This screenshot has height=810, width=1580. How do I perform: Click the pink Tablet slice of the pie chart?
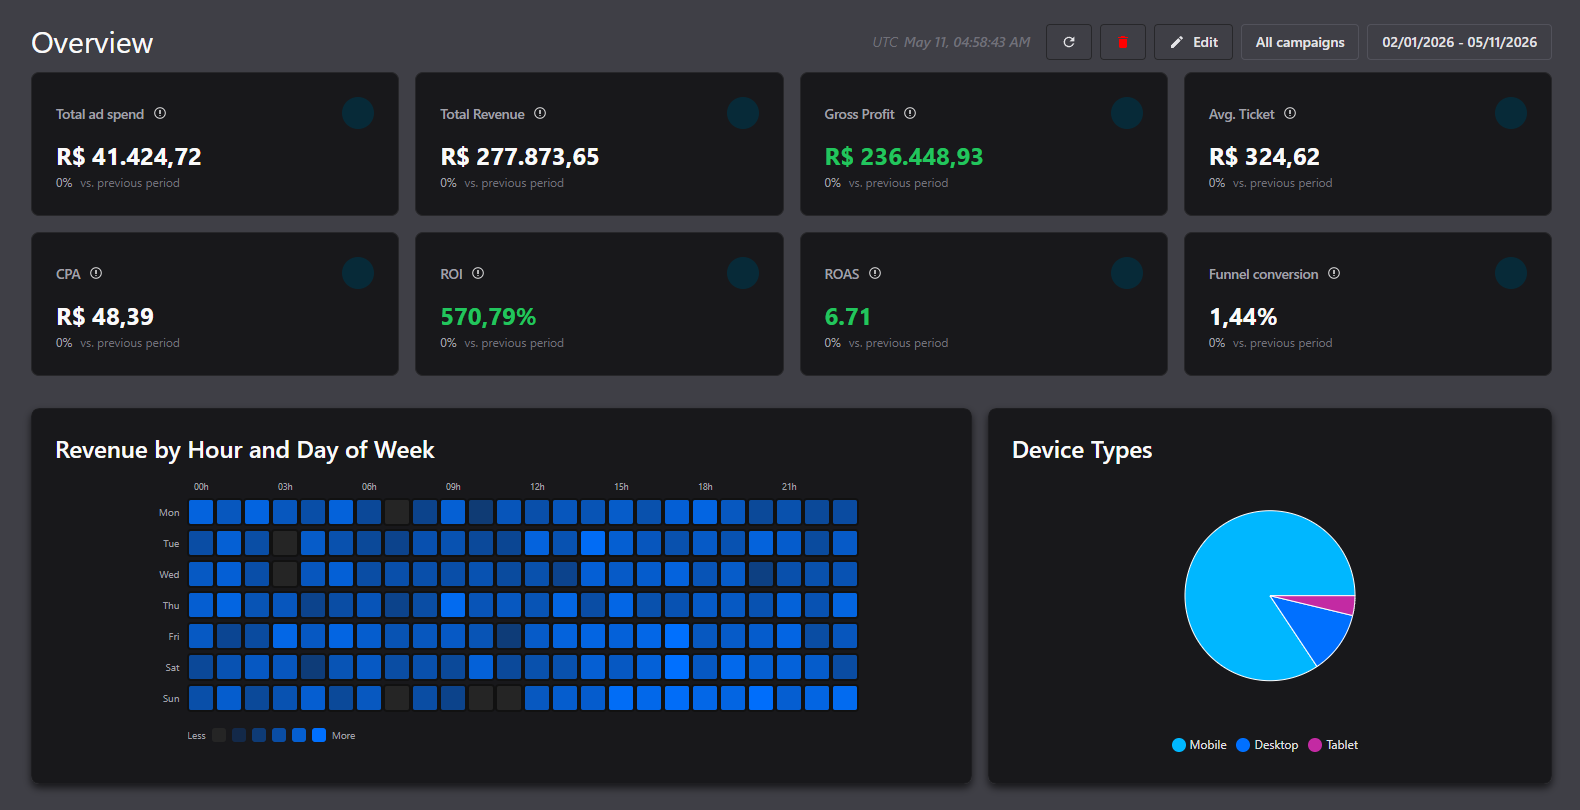pyautogui.click(x=1335, y=604)
